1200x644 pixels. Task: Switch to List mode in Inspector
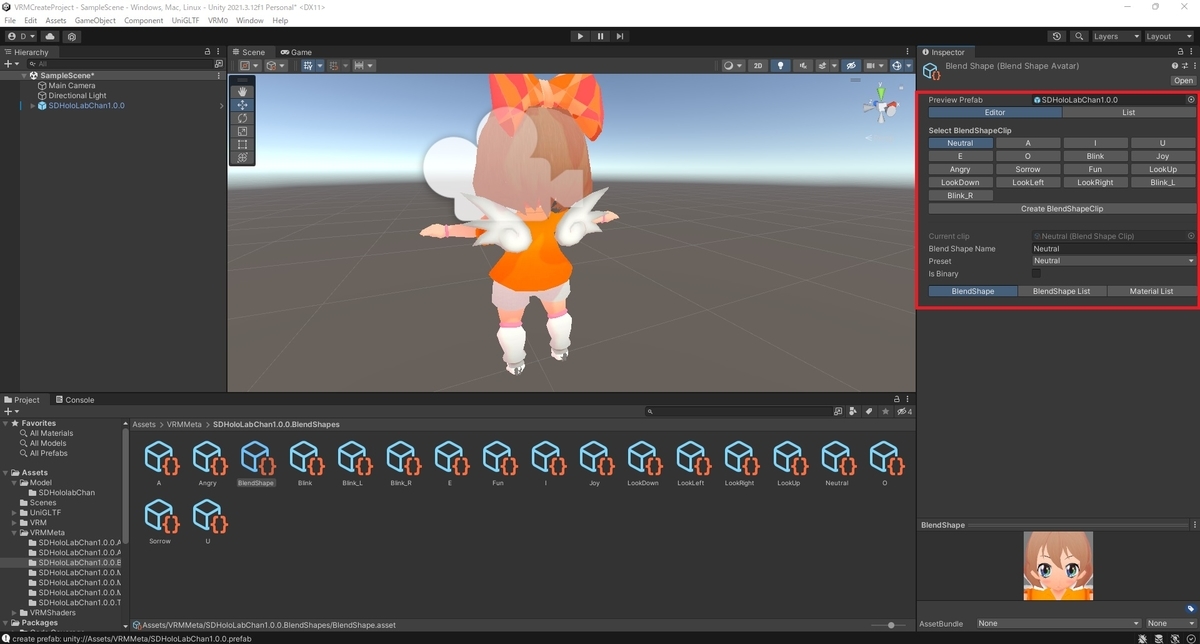click(x=1128, y=113)
